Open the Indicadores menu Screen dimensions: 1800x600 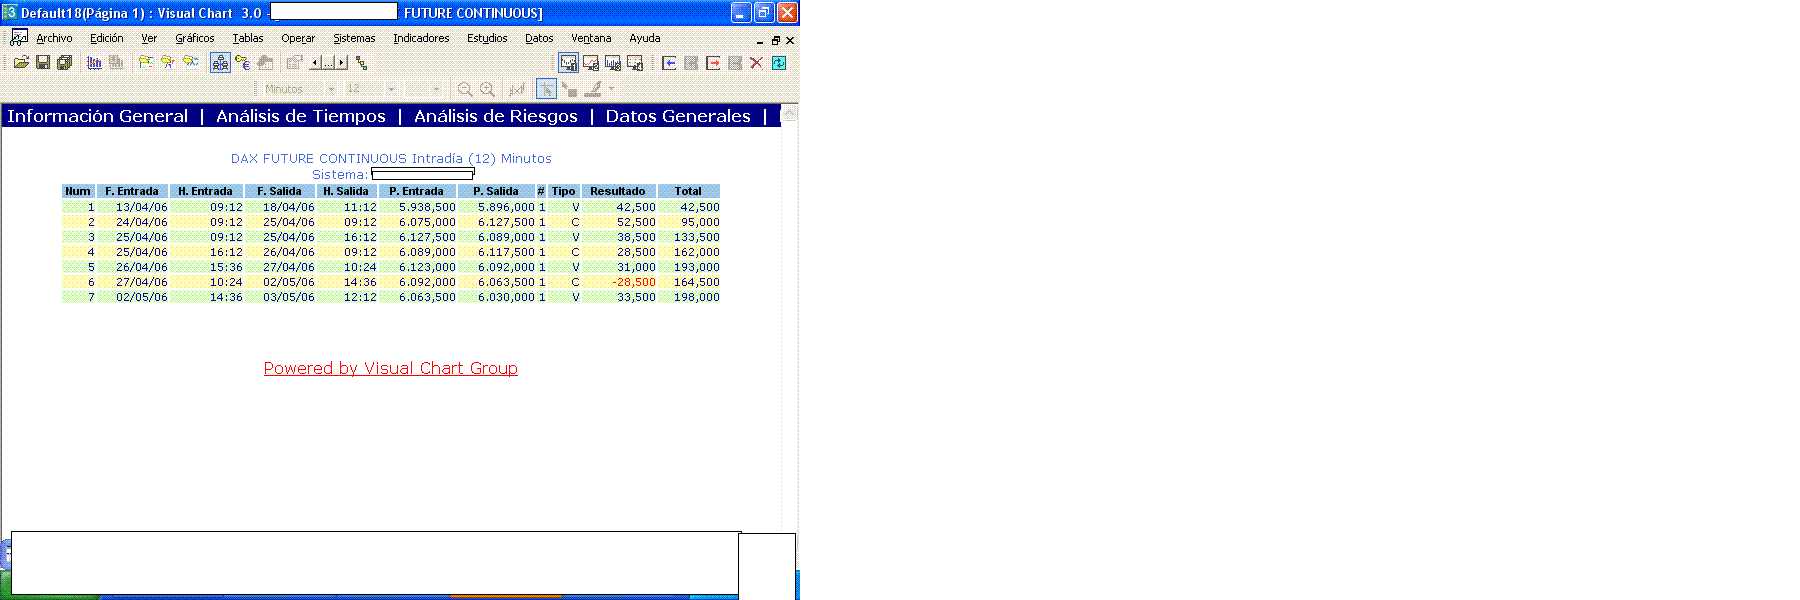tap(421, 38)
